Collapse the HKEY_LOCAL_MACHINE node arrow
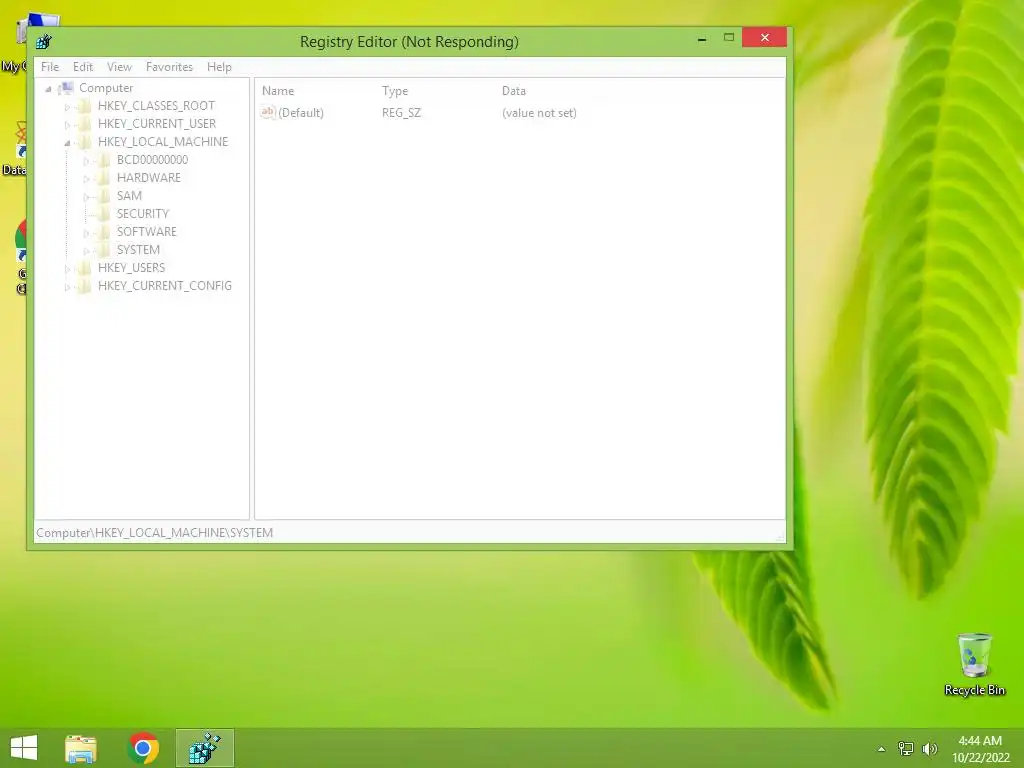 (x=67, y=142)
